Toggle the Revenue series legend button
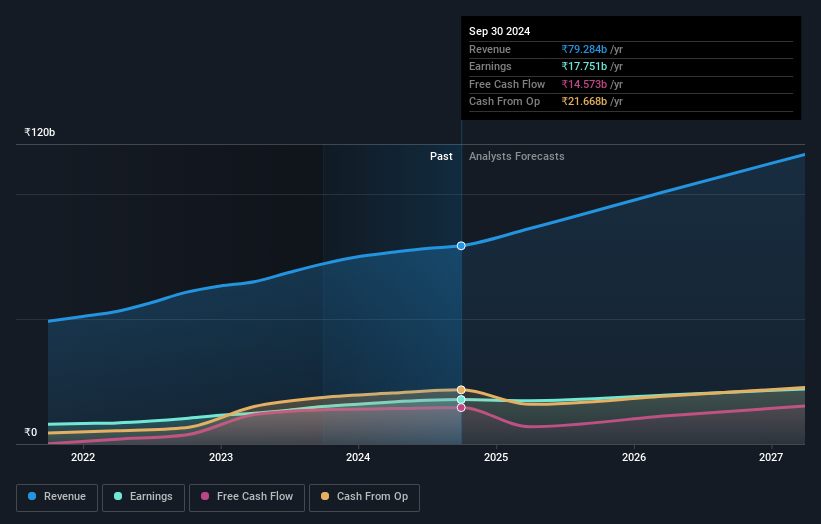Screen dimensions: 821x524 pos(57,497)
